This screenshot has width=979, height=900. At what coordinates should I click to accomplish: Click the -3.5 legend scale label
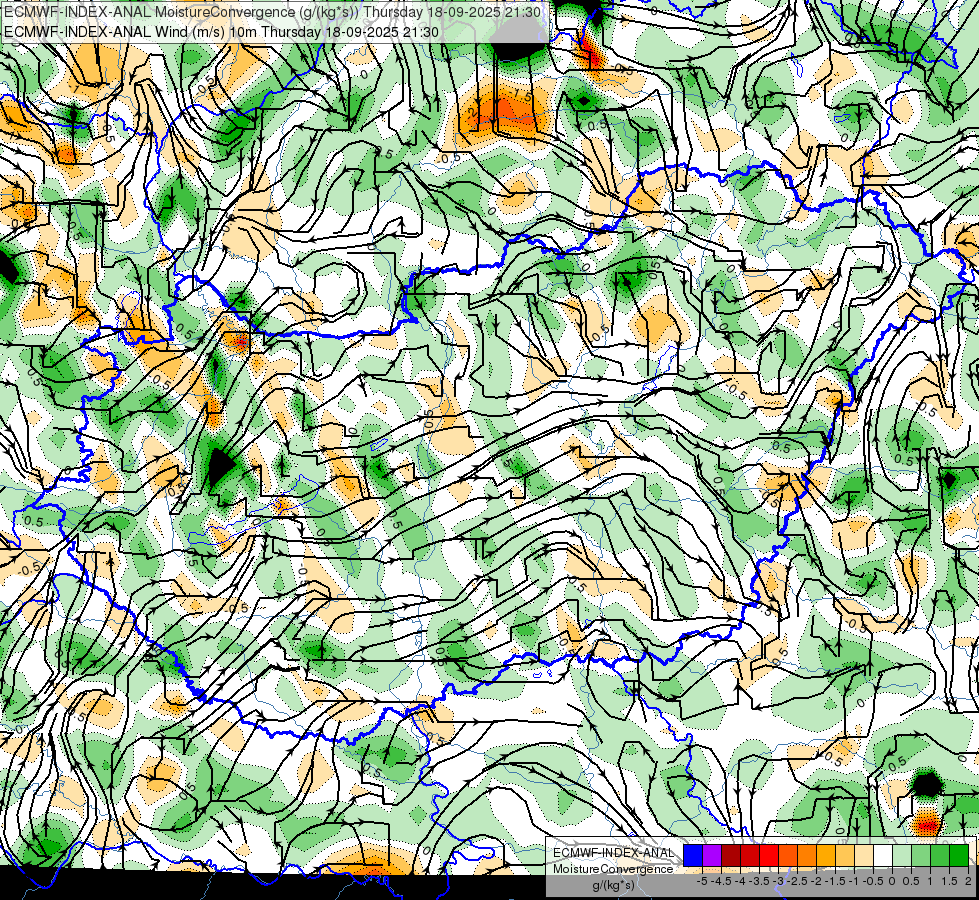(759, 881)
